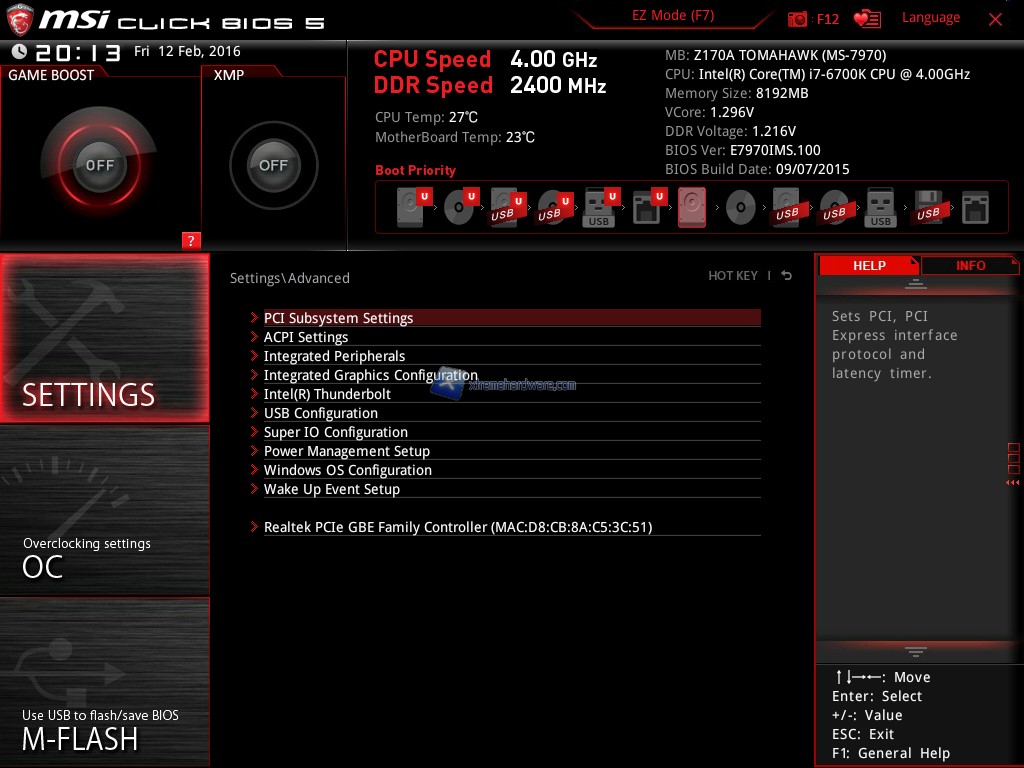Select the last network boot device icon

point(975,208)
